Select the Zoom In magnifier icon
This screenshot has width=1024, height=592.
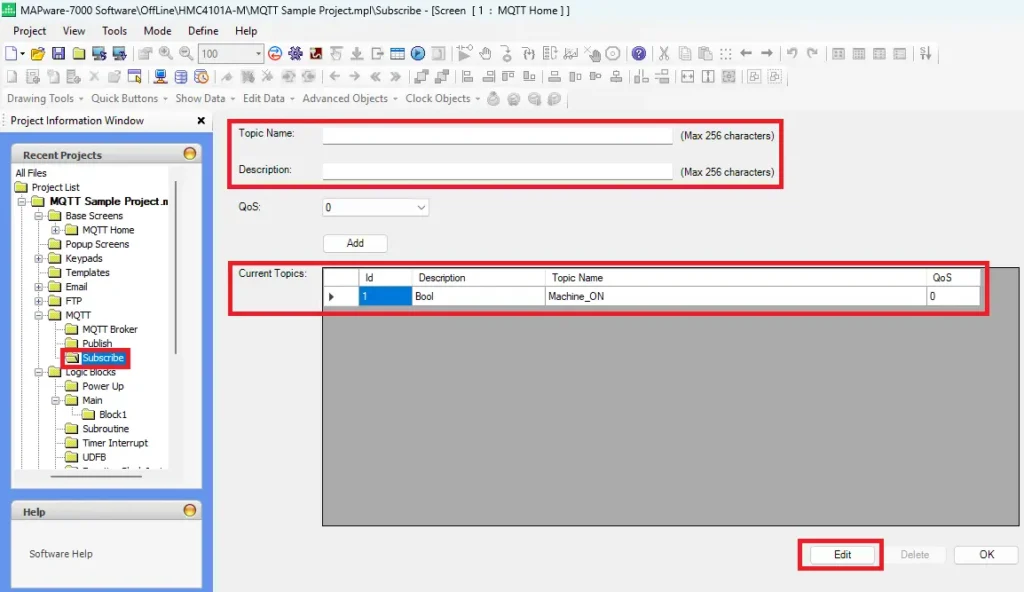[164, 53]
